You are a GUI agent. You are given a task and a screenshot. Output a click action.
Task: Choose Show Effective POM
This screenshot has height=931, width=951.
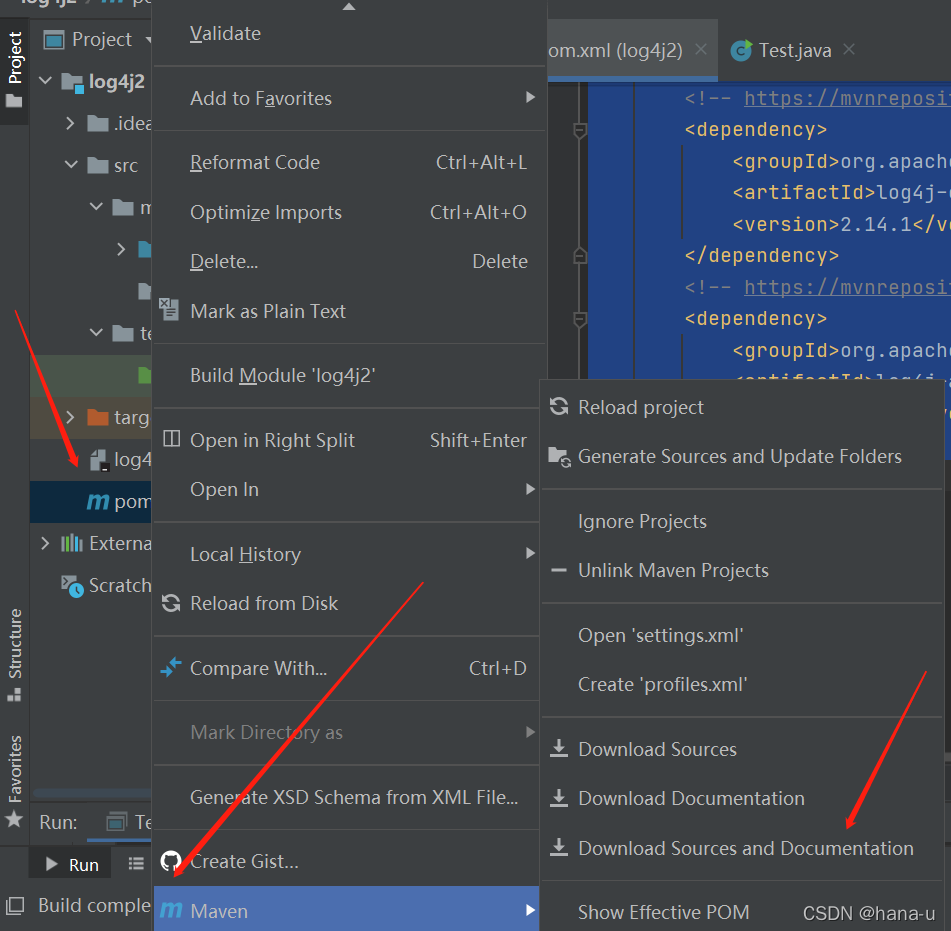(664, 912)
